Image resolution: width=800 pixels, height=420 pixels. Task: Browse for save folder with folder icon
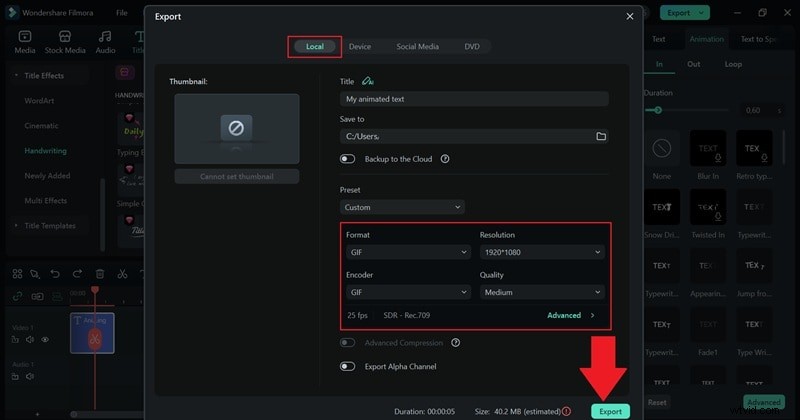pyautogui.click(x=601, y=136)
